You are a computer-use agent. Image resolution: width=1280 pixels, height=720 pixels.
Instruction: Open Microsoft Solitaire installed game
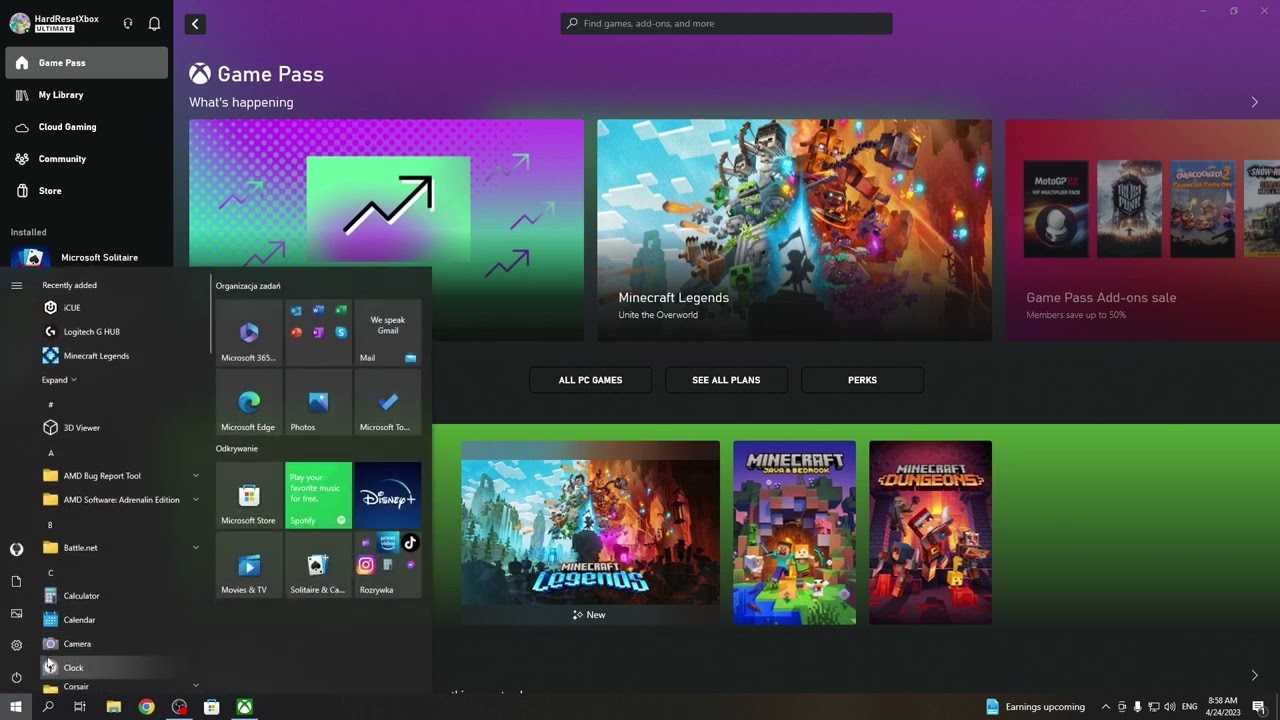[x=86, y=257]
